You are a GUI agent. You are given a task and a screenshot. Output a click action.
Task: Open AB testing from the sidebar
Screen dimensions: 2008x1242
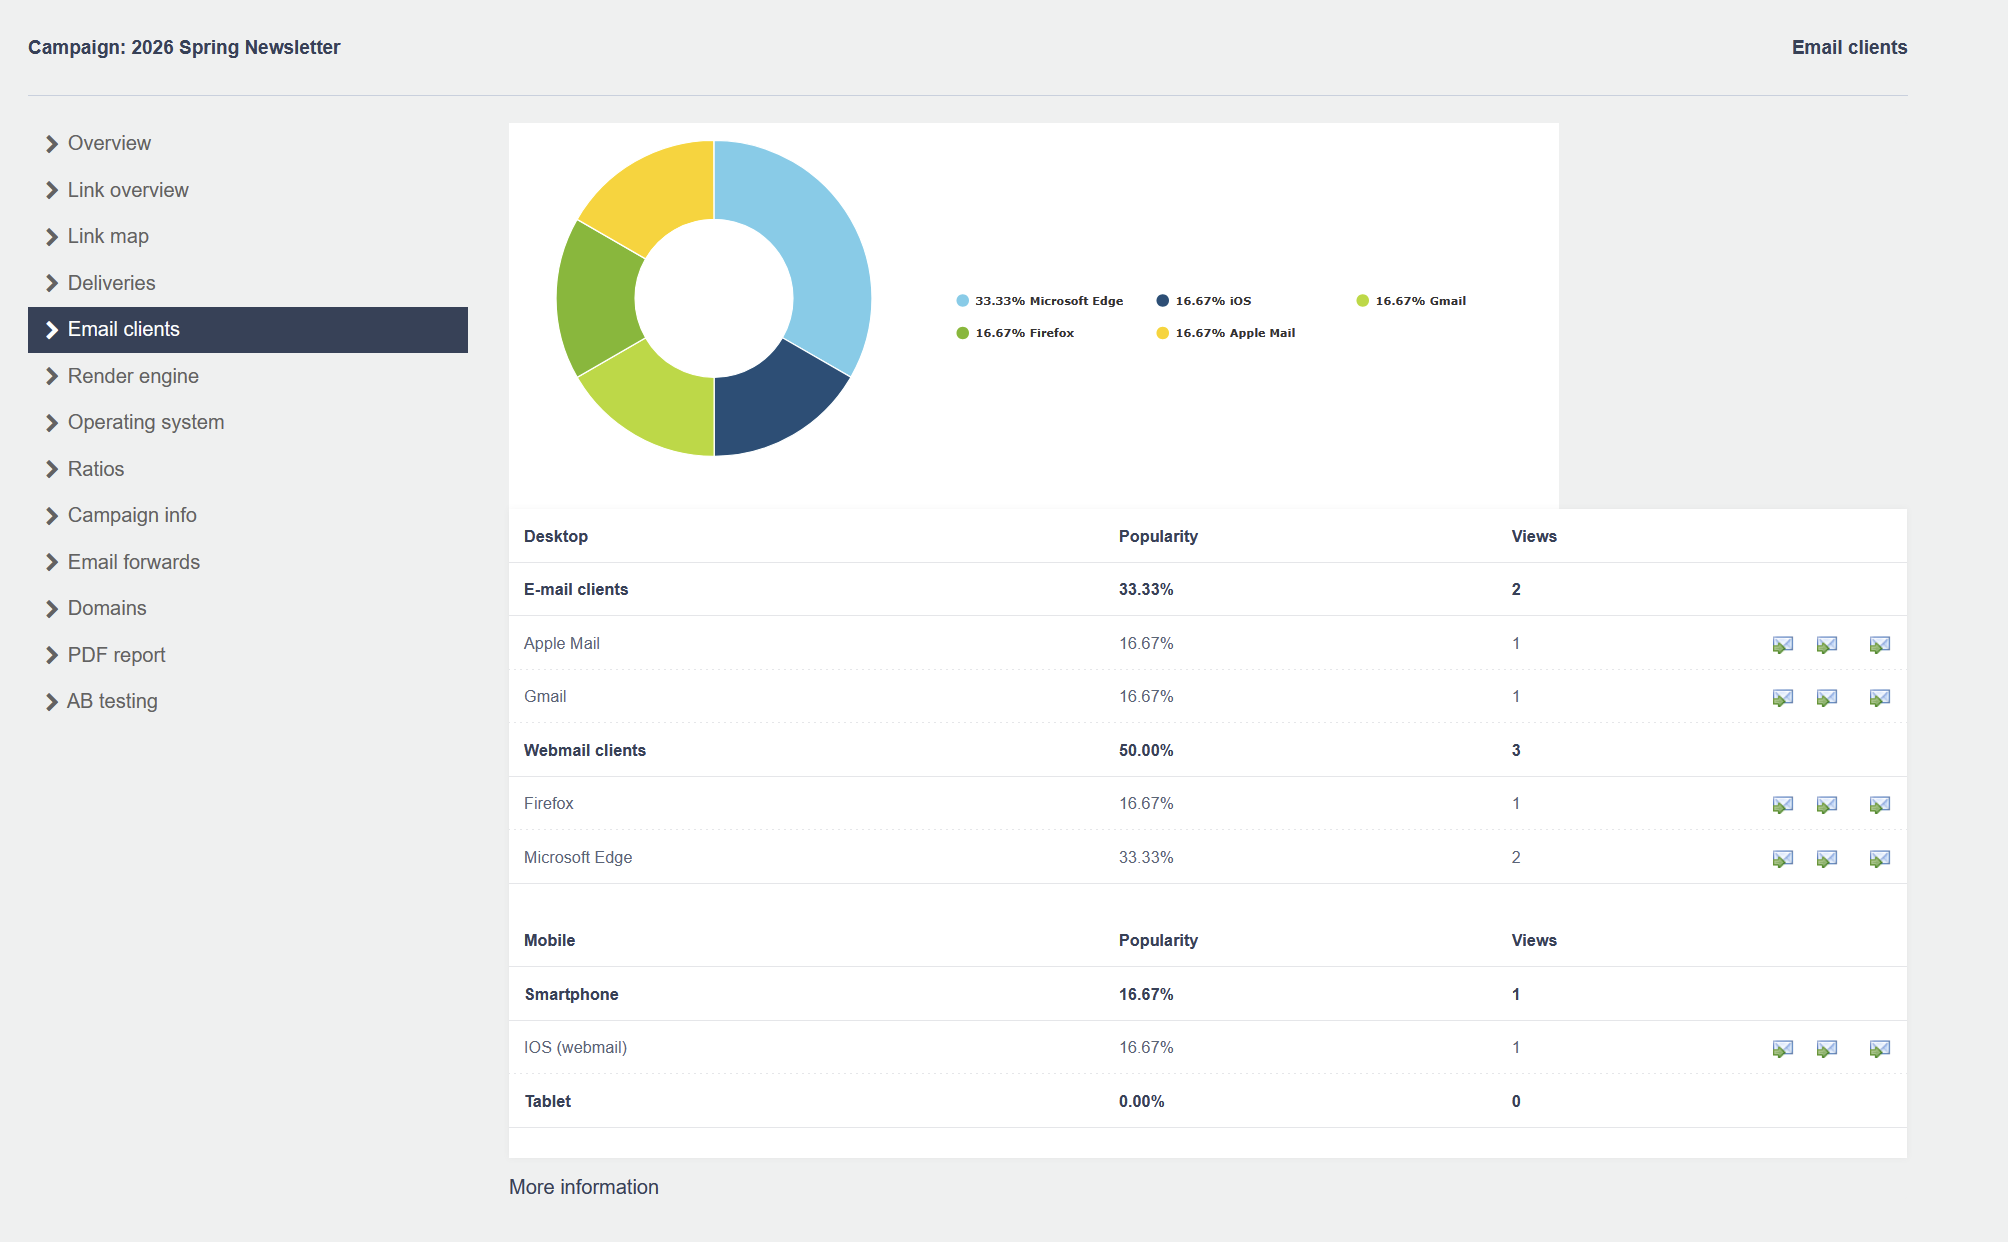click(112, 701)
